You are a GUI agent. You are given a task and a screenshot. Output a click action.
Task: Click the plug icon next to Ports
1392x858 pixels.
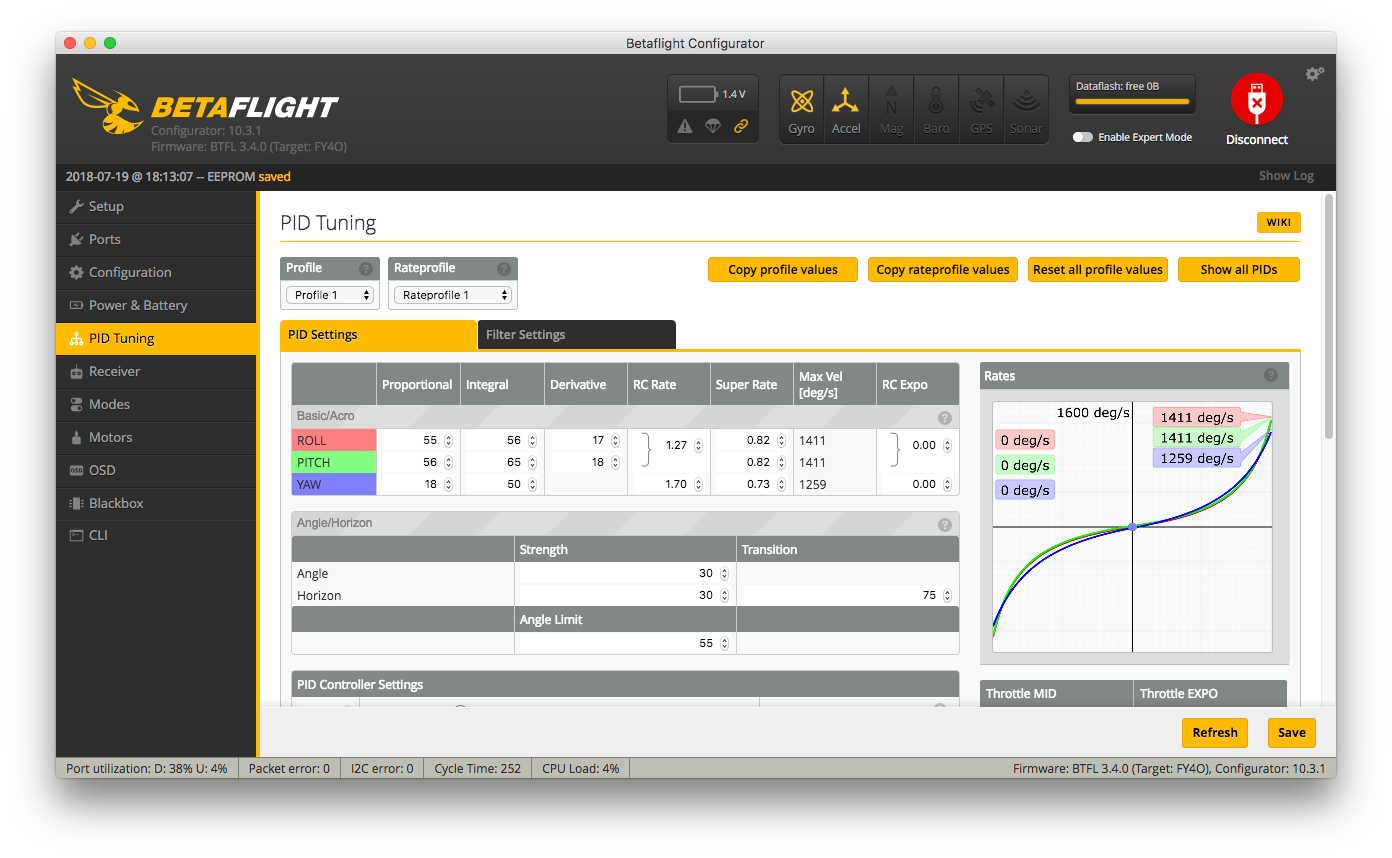76,239
